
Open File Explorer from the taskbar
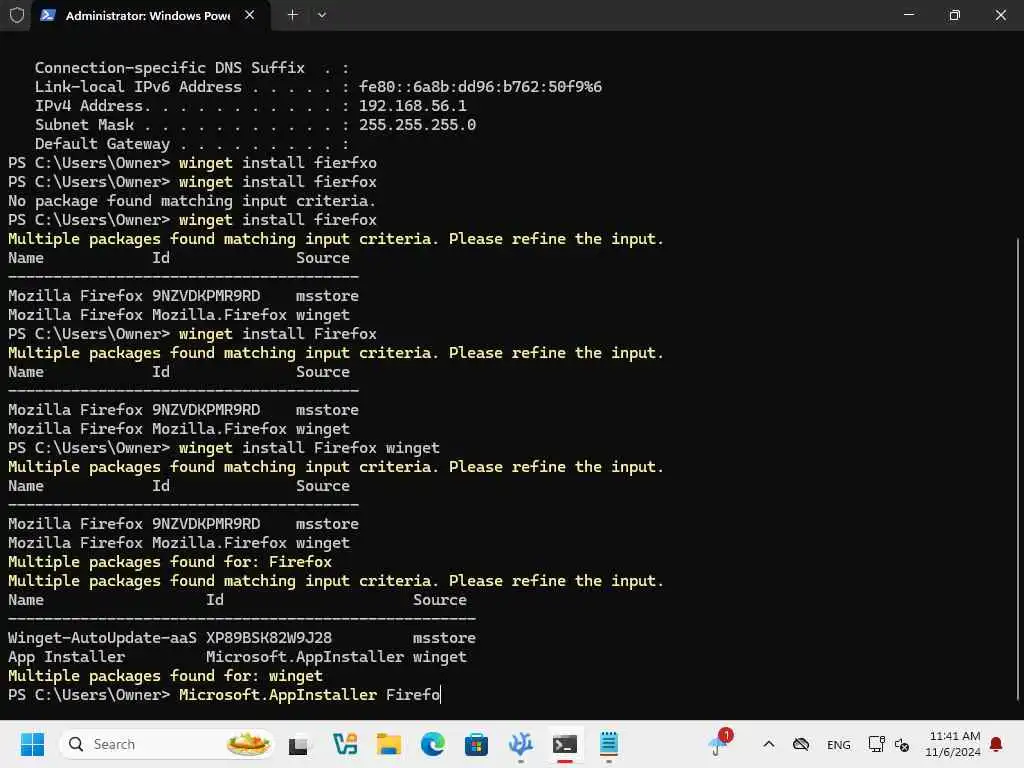388,744
